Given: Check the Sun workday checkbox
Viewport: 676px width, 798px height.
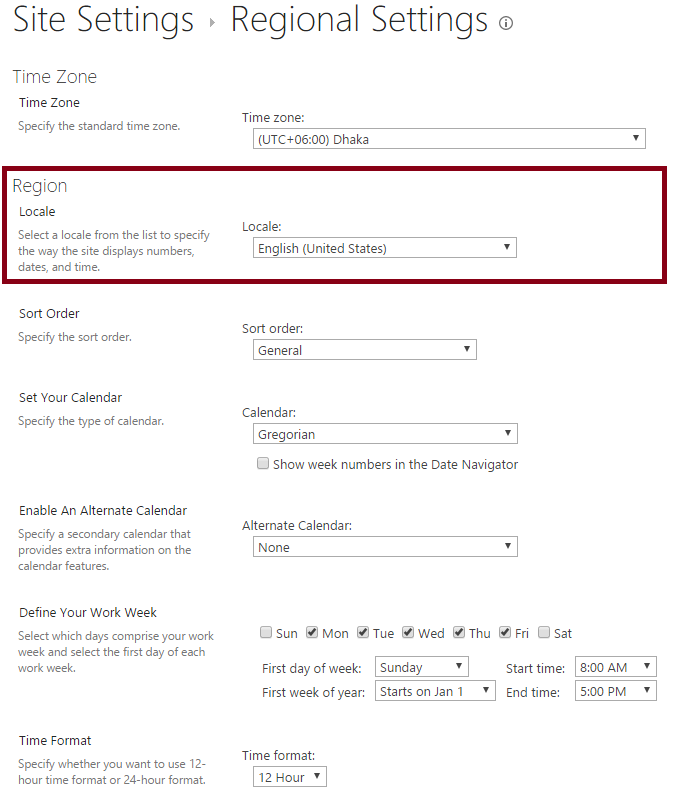Looking at the screenshot, I should 266,632.
